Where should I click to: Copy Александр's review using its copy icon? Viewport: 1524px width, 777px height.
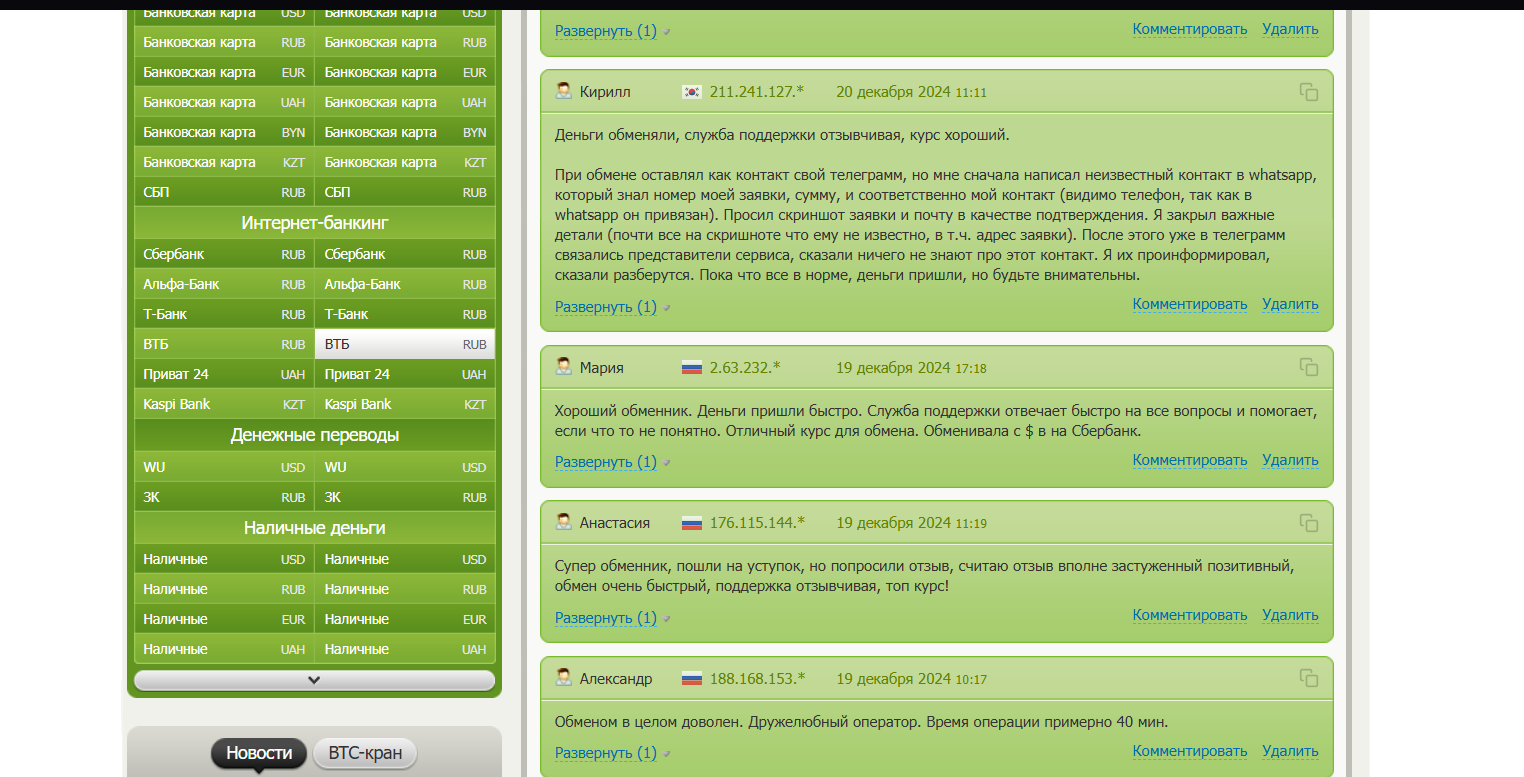pos(1309,678)
